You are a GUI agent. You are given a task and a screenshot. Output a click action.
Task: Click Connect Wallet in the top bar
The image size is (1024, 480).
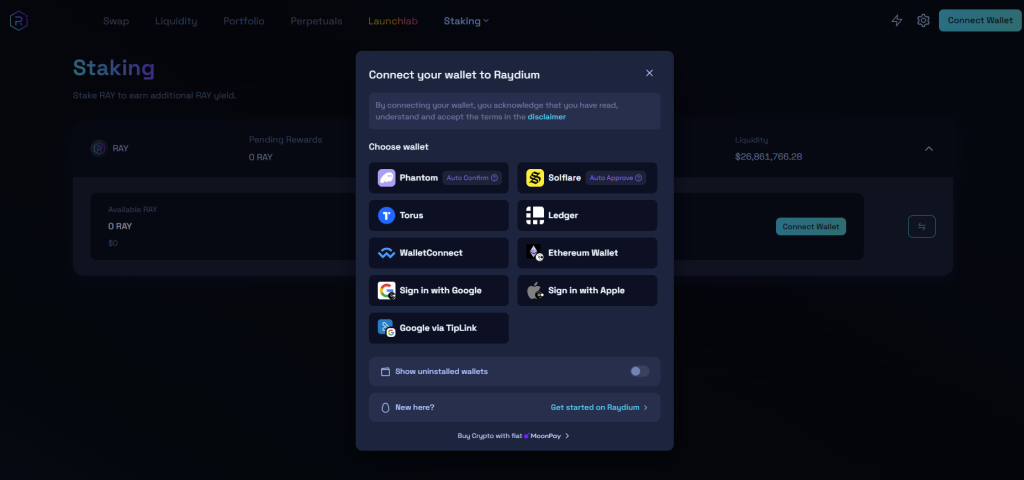[x=980, y=20]
